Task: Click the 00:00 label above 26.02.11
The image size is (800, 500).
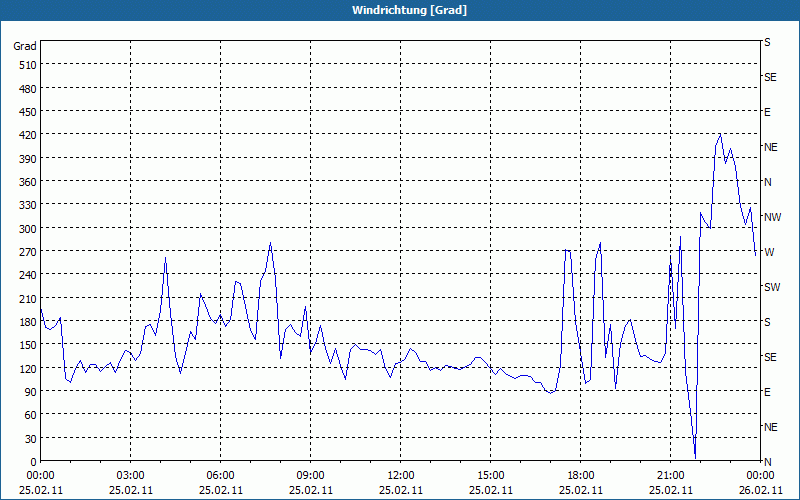Action: [x=760, y=476]
